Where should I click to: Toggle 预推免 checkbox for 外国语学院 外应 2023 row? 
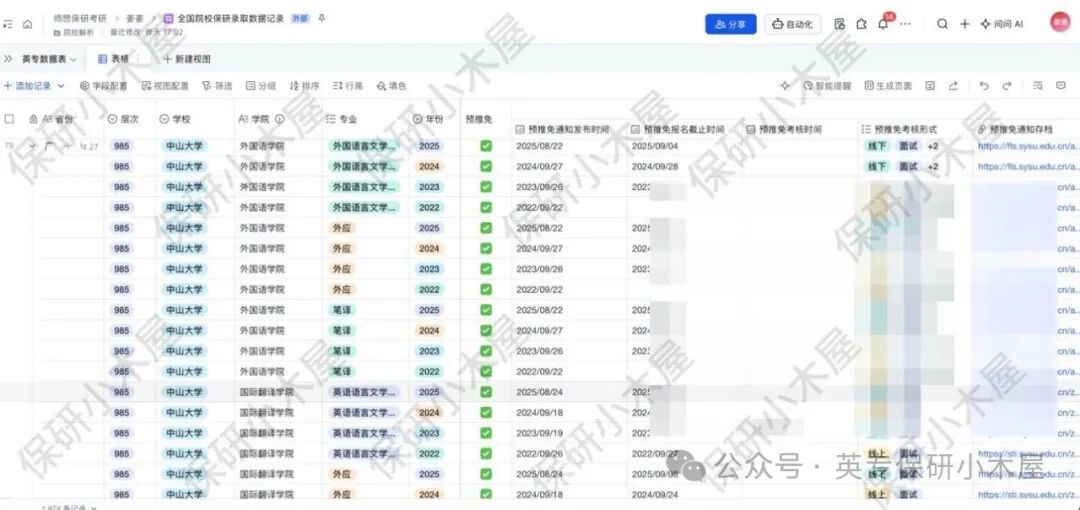[486, 269]
